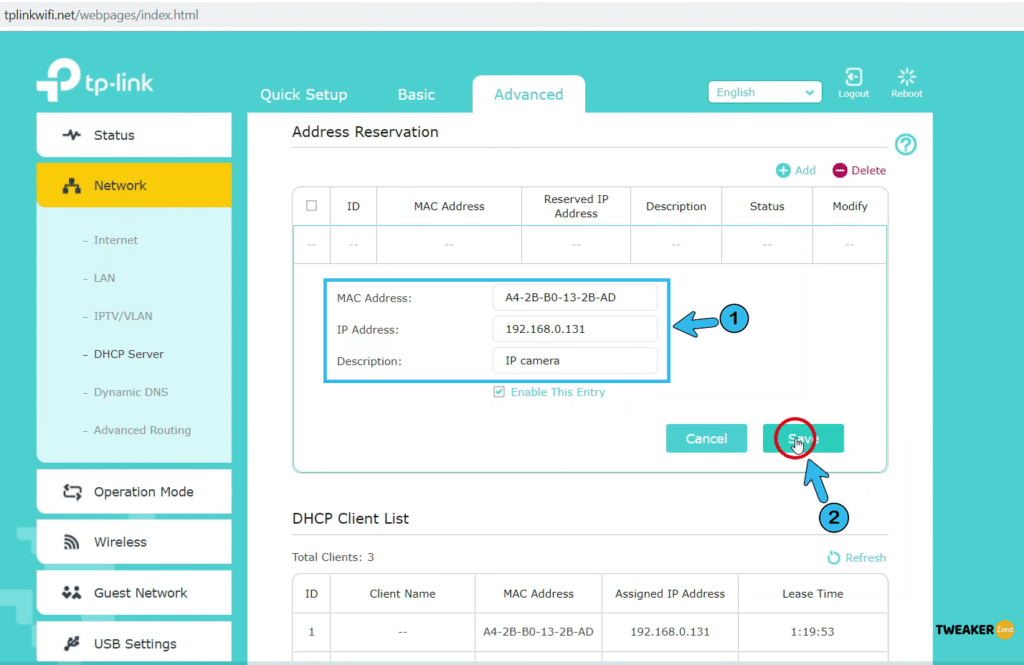Click the Modify column header
Image resolution: width=1024 pixels, height=665 pixels.
tap(850, 206)
